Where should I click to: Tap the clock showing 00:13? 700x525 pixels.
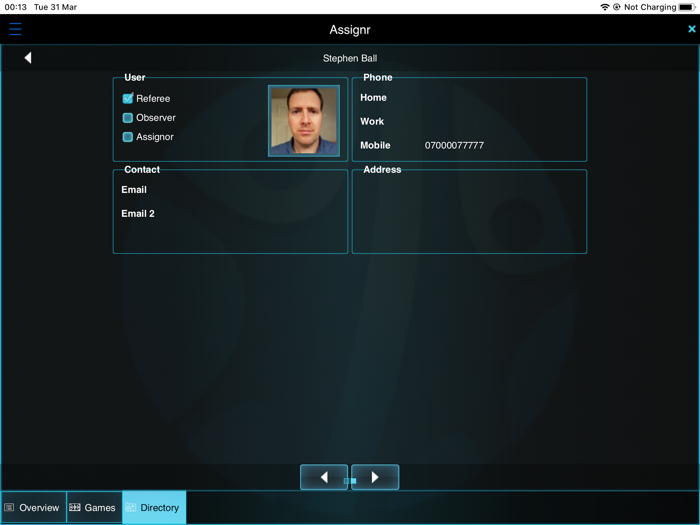pos(16,7)
